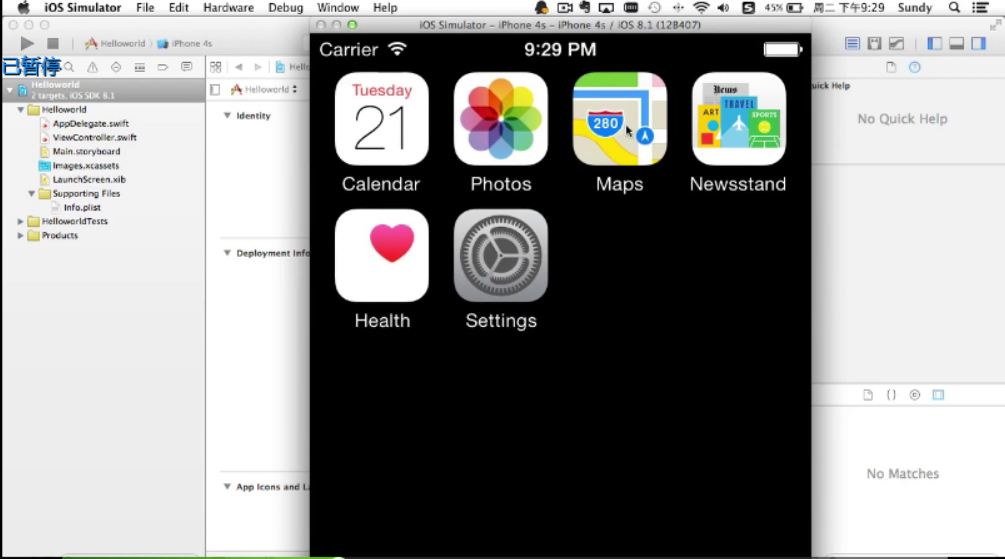Go forward in Xcode editor history
This screenshot has width=1005, height=559.
tap(258, 67)
